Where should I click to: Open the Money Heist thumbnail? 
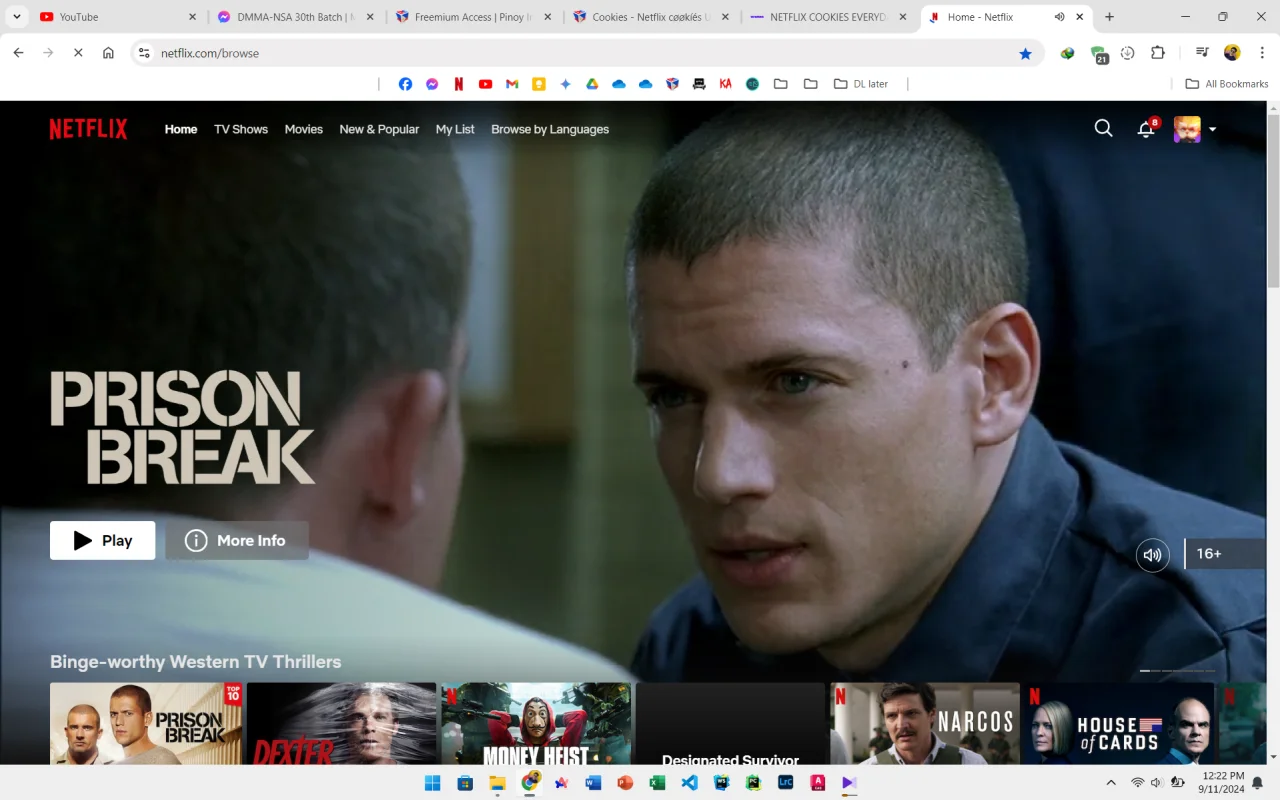536,724
